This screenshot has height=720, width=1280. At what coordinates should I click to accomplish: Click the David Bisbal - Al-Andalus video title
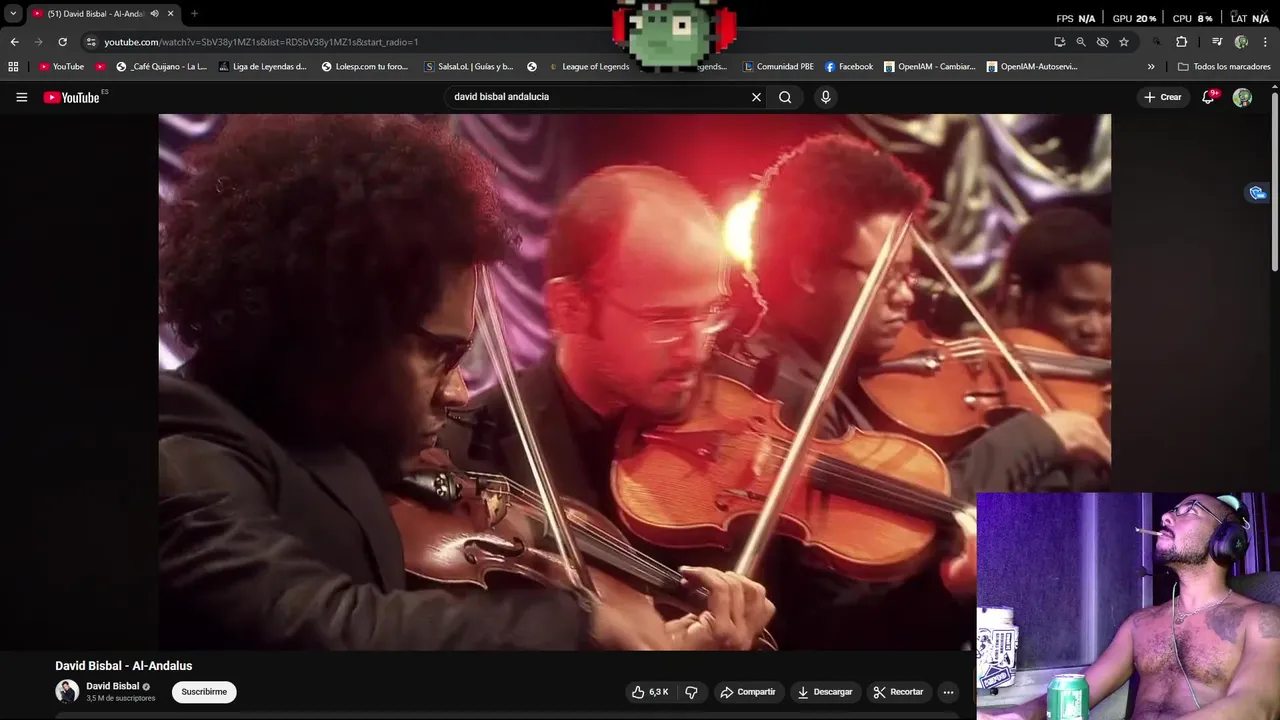coord(124,666)
